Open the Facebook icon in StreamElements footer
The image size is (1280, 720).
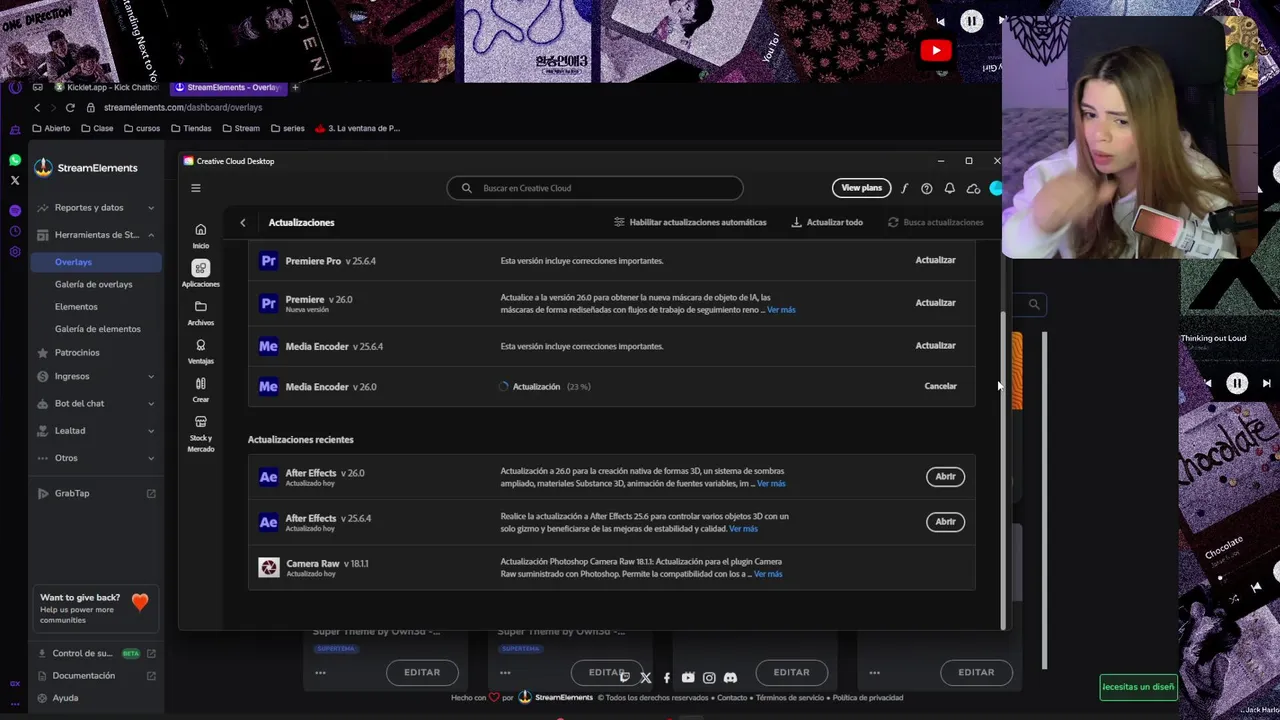667,678
